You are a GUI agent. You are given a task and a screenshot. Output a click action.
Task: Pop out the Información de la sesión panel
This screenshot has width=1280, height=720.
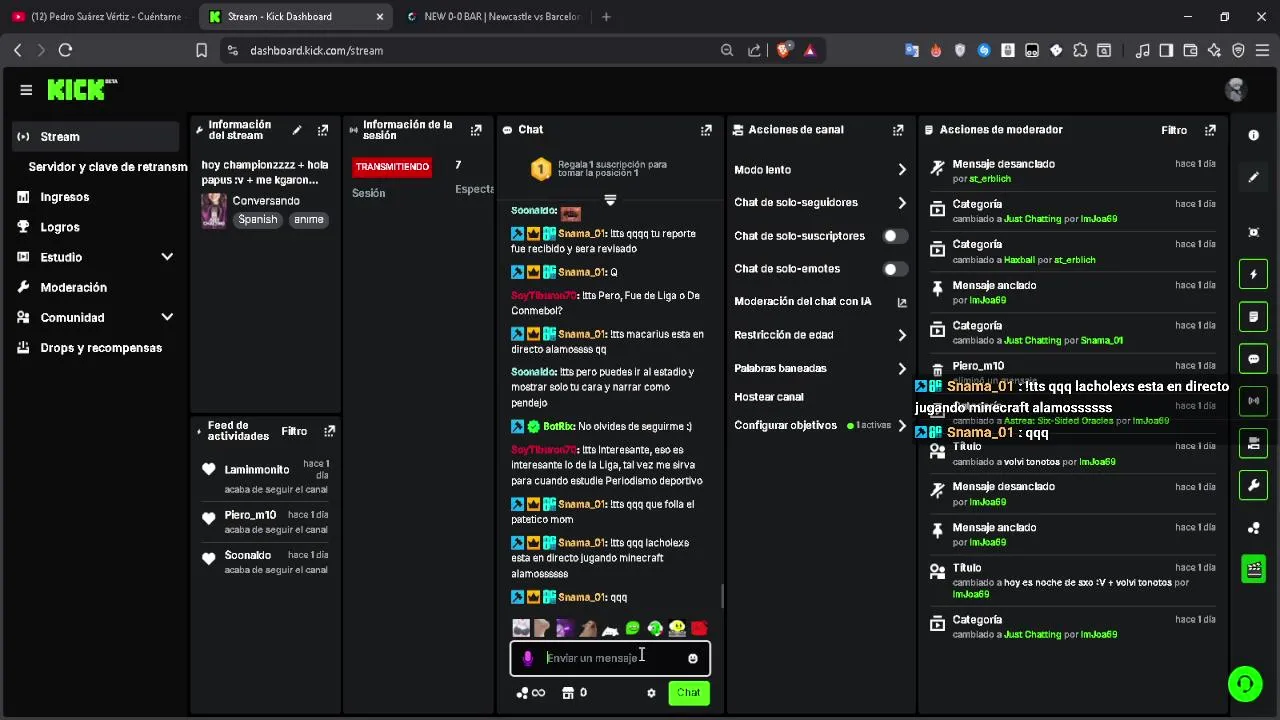(476, 130)
